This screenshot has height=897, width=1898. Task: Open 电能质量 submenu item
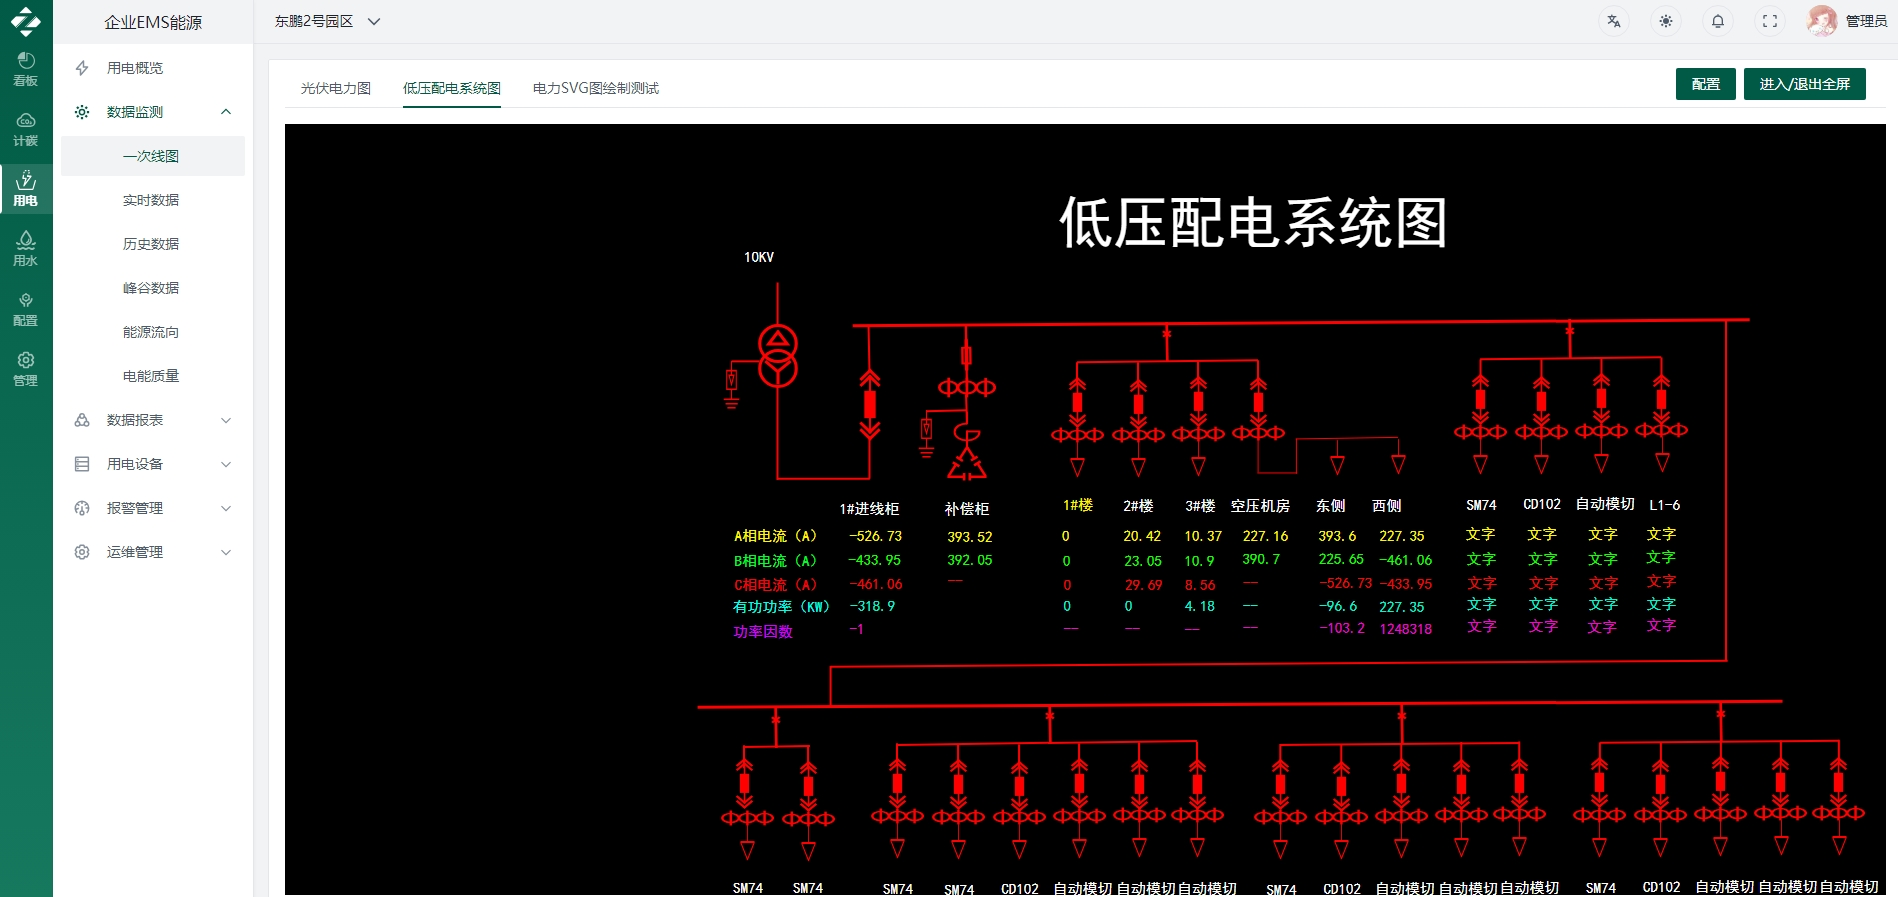click(x=153, y=376)
